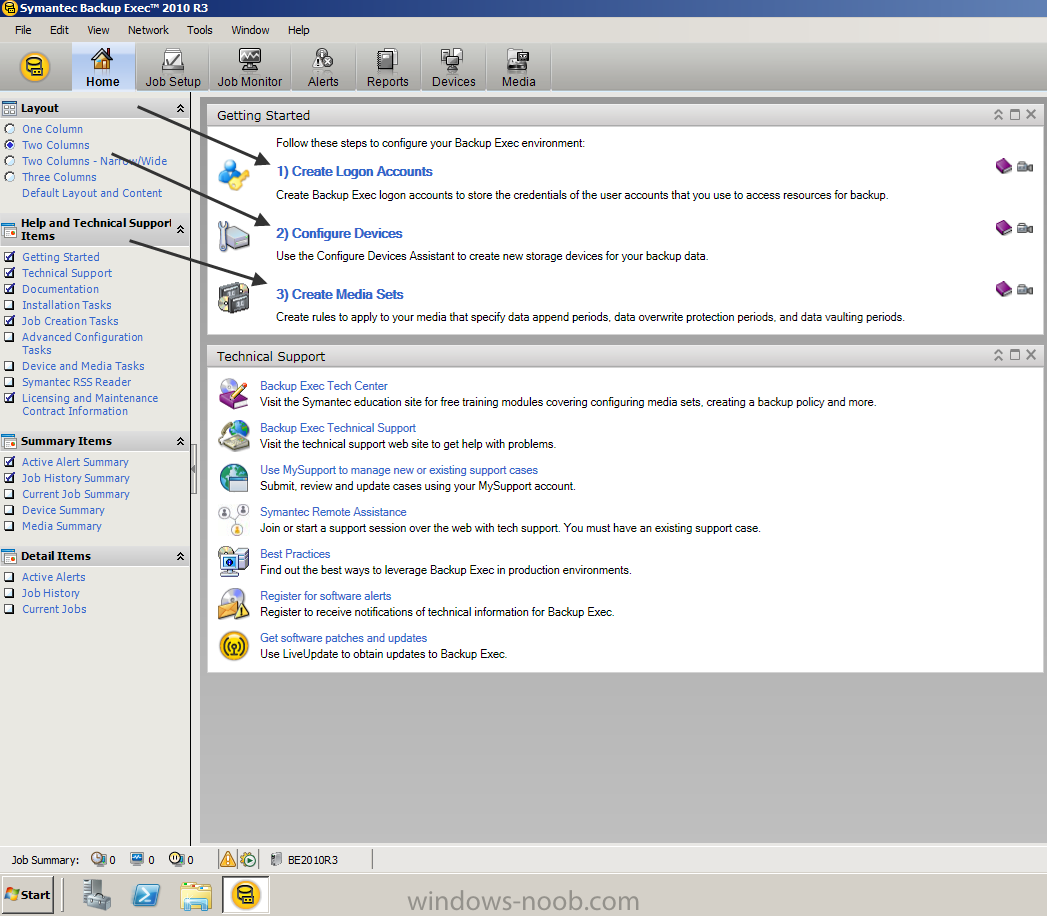Open Job Setup in the toolbar
Viewport: 1047px width, 916px height.
173,67
